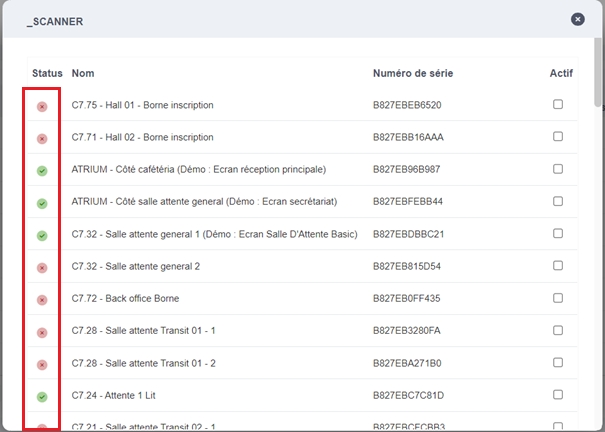This screenshot has width=605, height=432.
Task: Click green status icon for Salle attente general 1
Action: pyautogui.click(x=42, y=236)
